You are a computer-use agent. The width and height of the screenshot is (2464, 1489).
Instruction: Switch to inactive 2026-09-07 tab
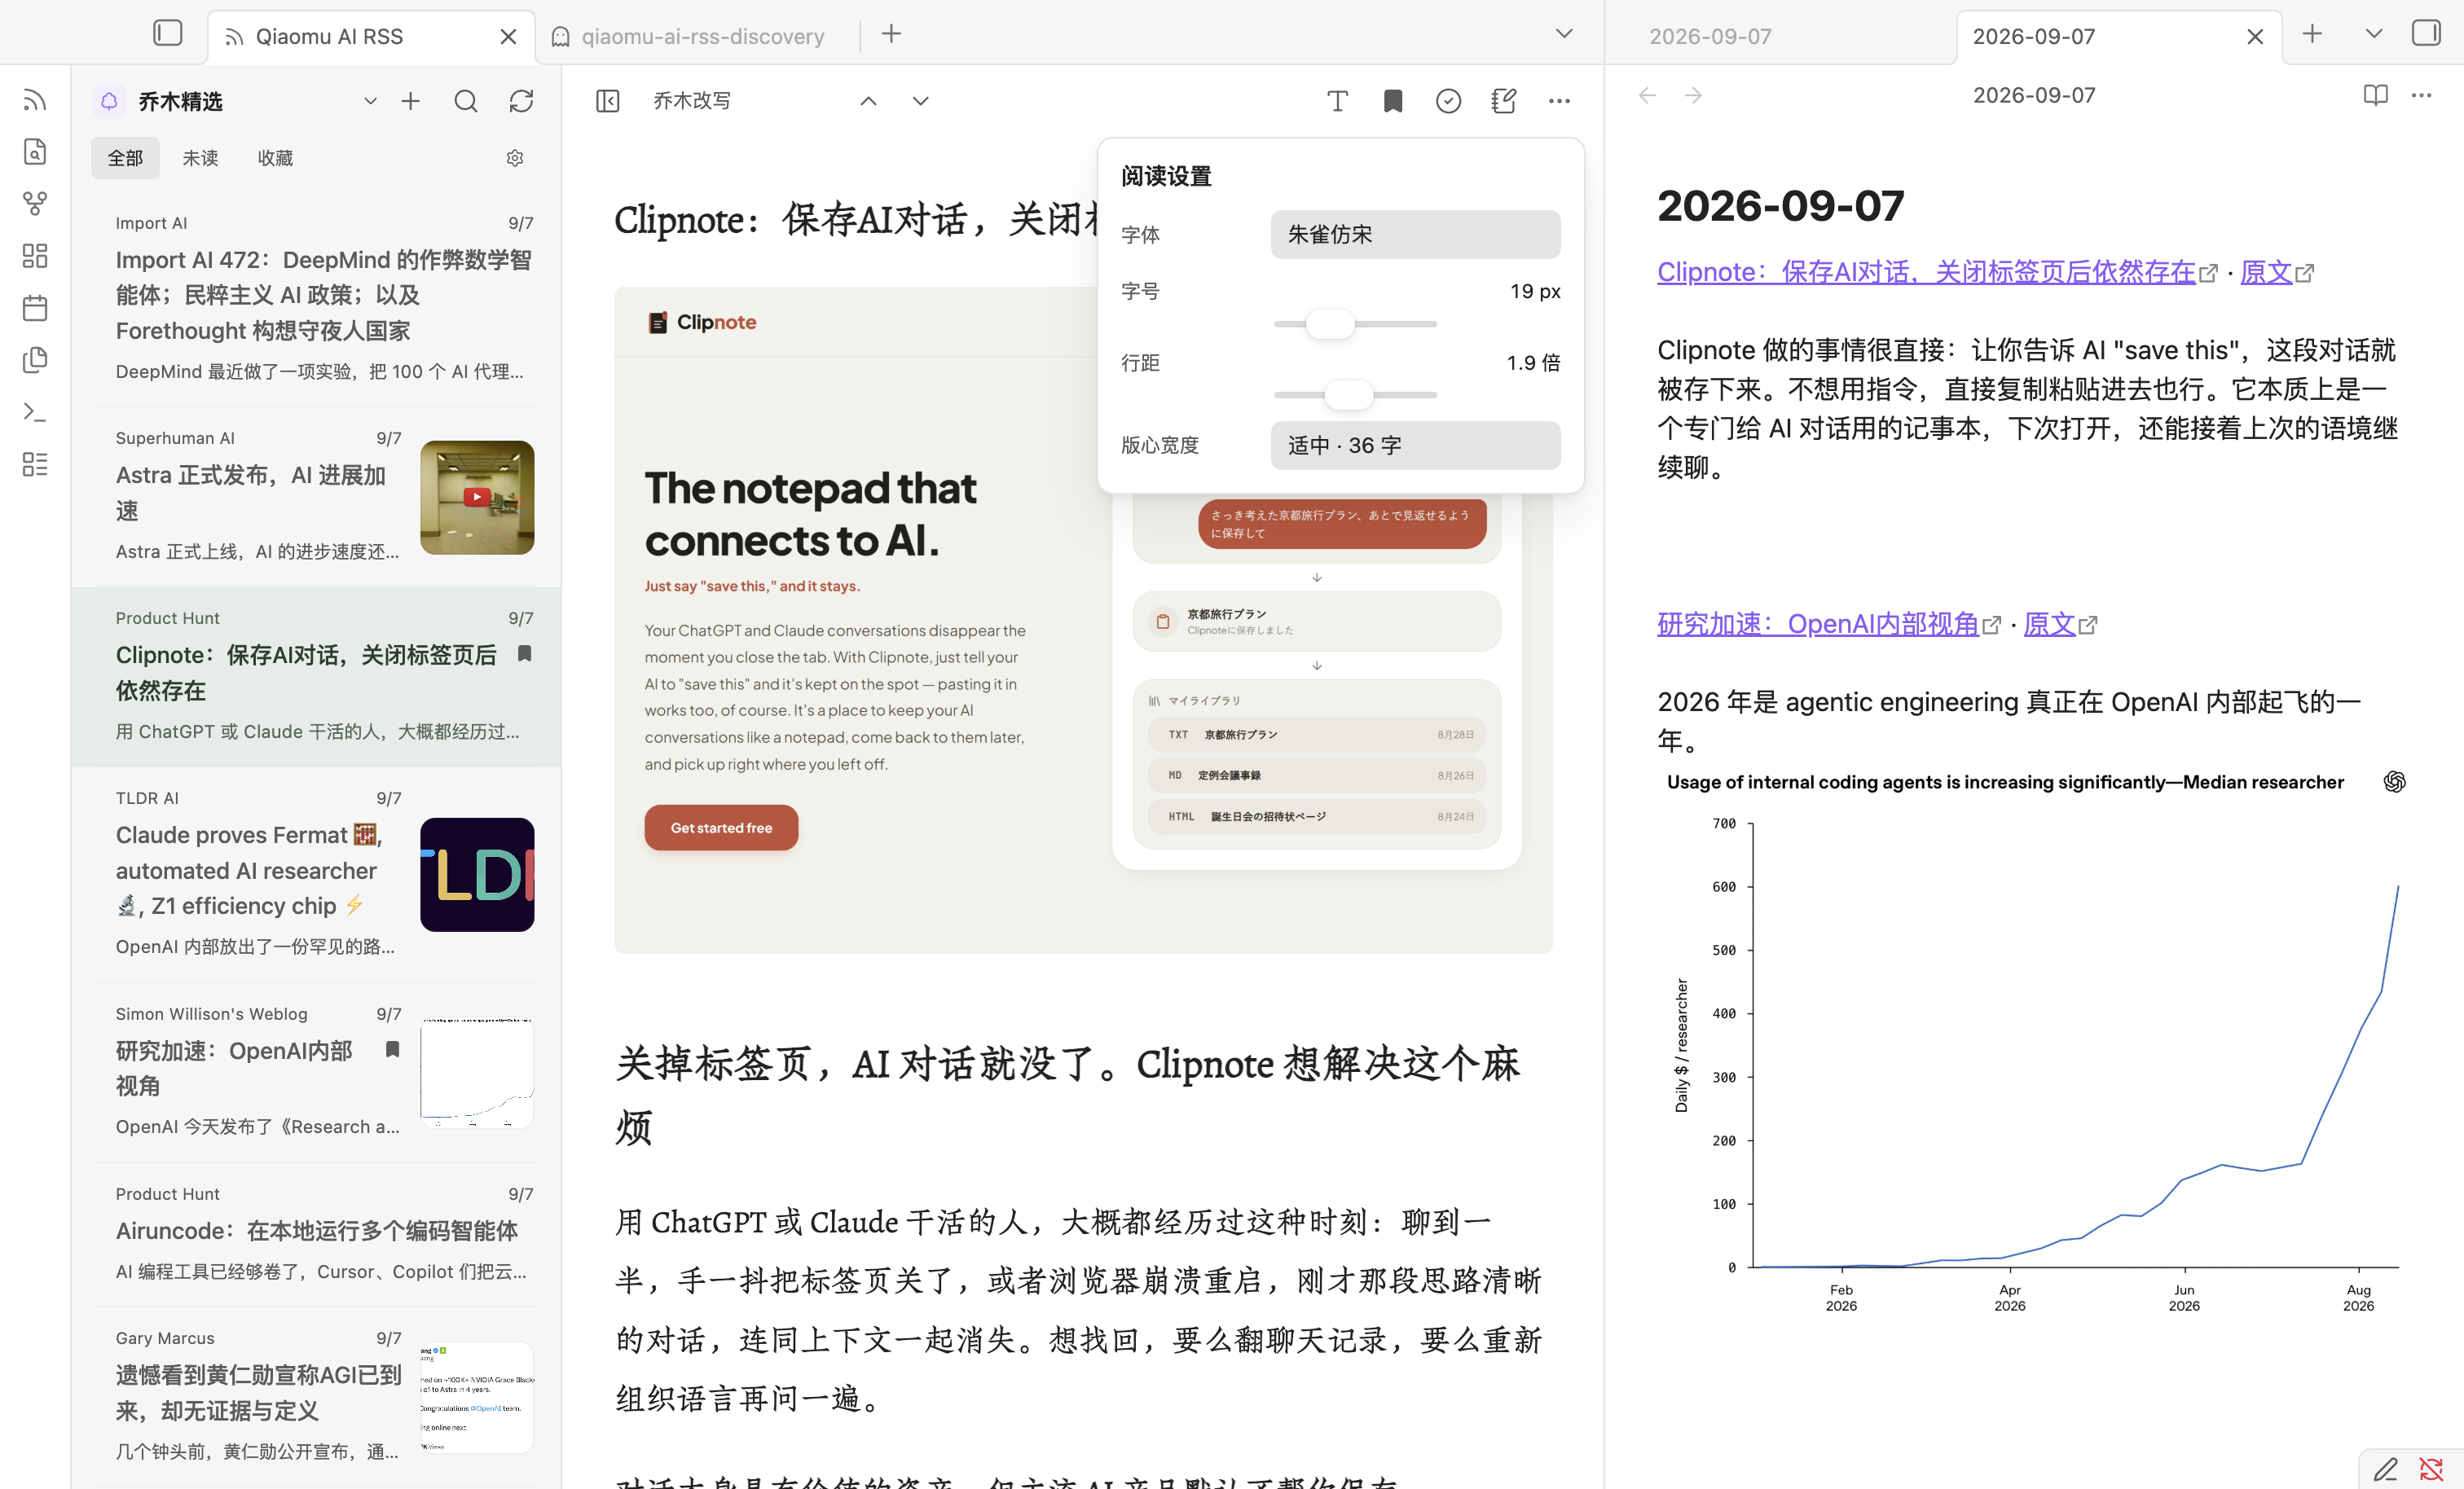(1710, 37)
